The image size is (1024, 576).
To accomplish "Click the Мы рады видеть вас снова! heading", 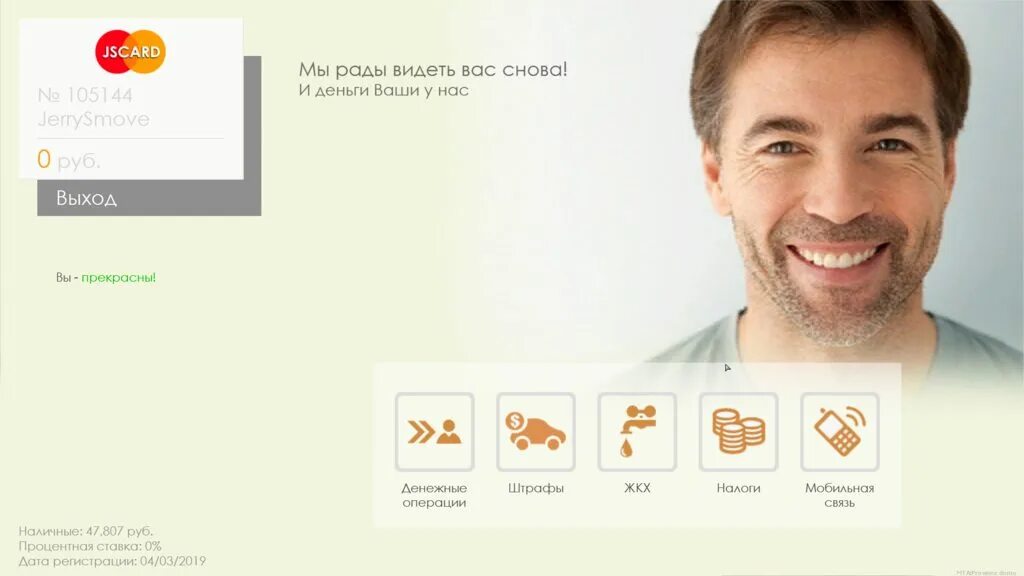I will pos(433,69).
